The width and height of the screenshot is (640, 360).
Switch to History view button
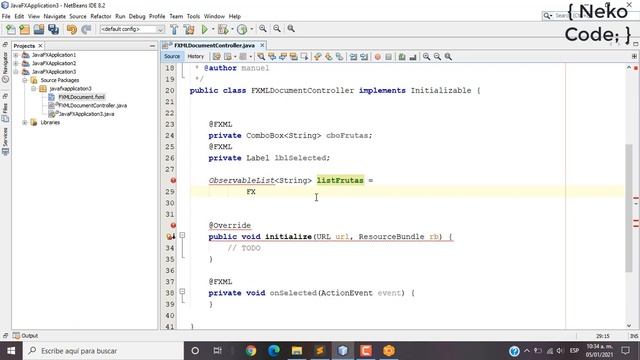[196, 57]
